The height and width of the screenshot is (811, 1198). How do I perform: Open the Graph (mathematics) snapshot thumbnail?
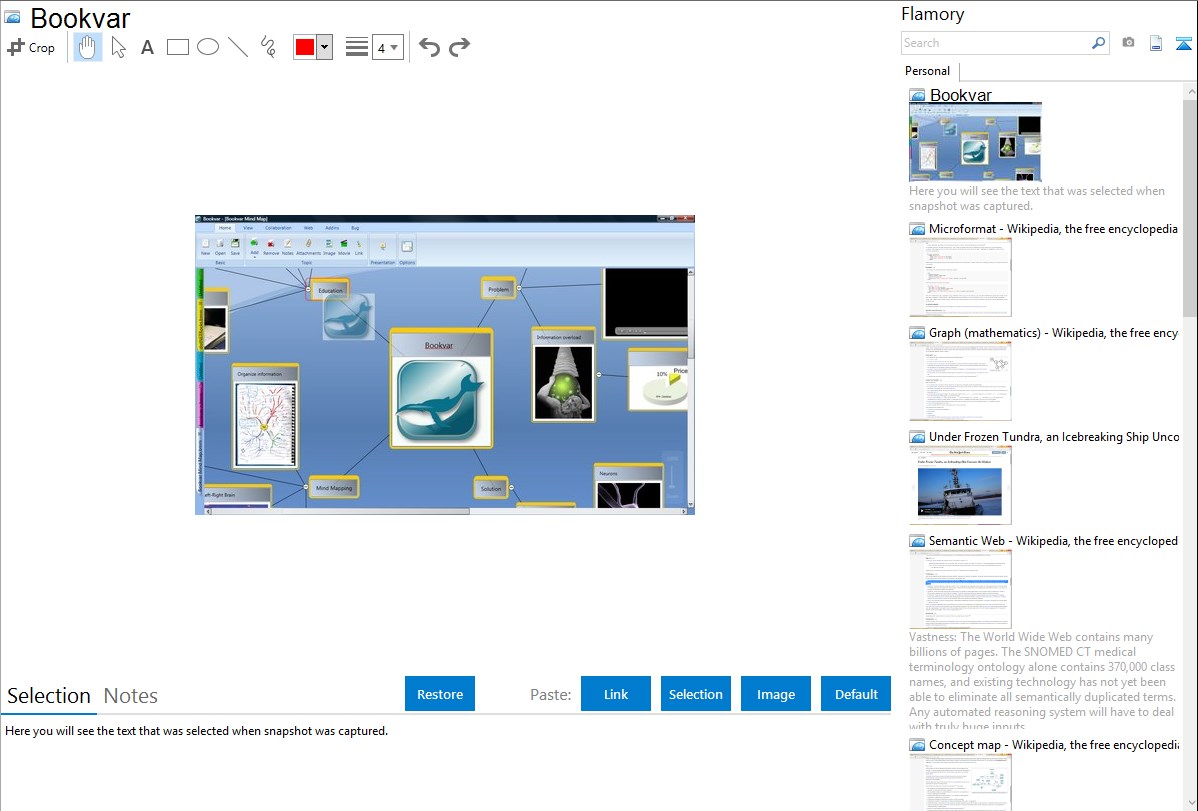[960, 381]
